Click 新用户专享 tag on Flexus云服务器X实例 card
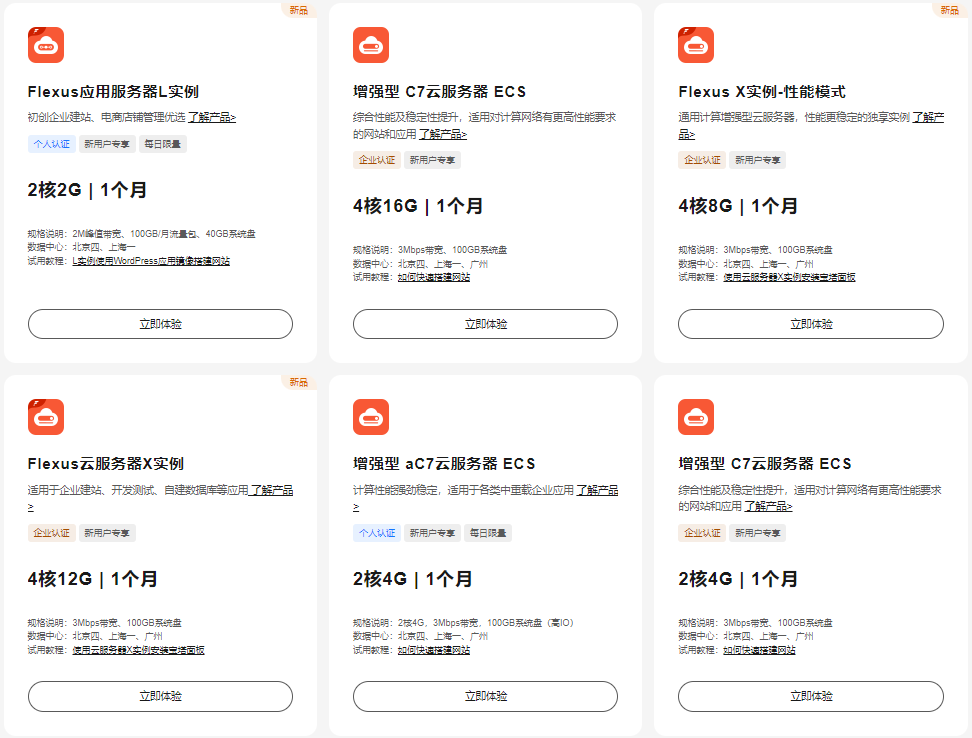 coord(107,533)
